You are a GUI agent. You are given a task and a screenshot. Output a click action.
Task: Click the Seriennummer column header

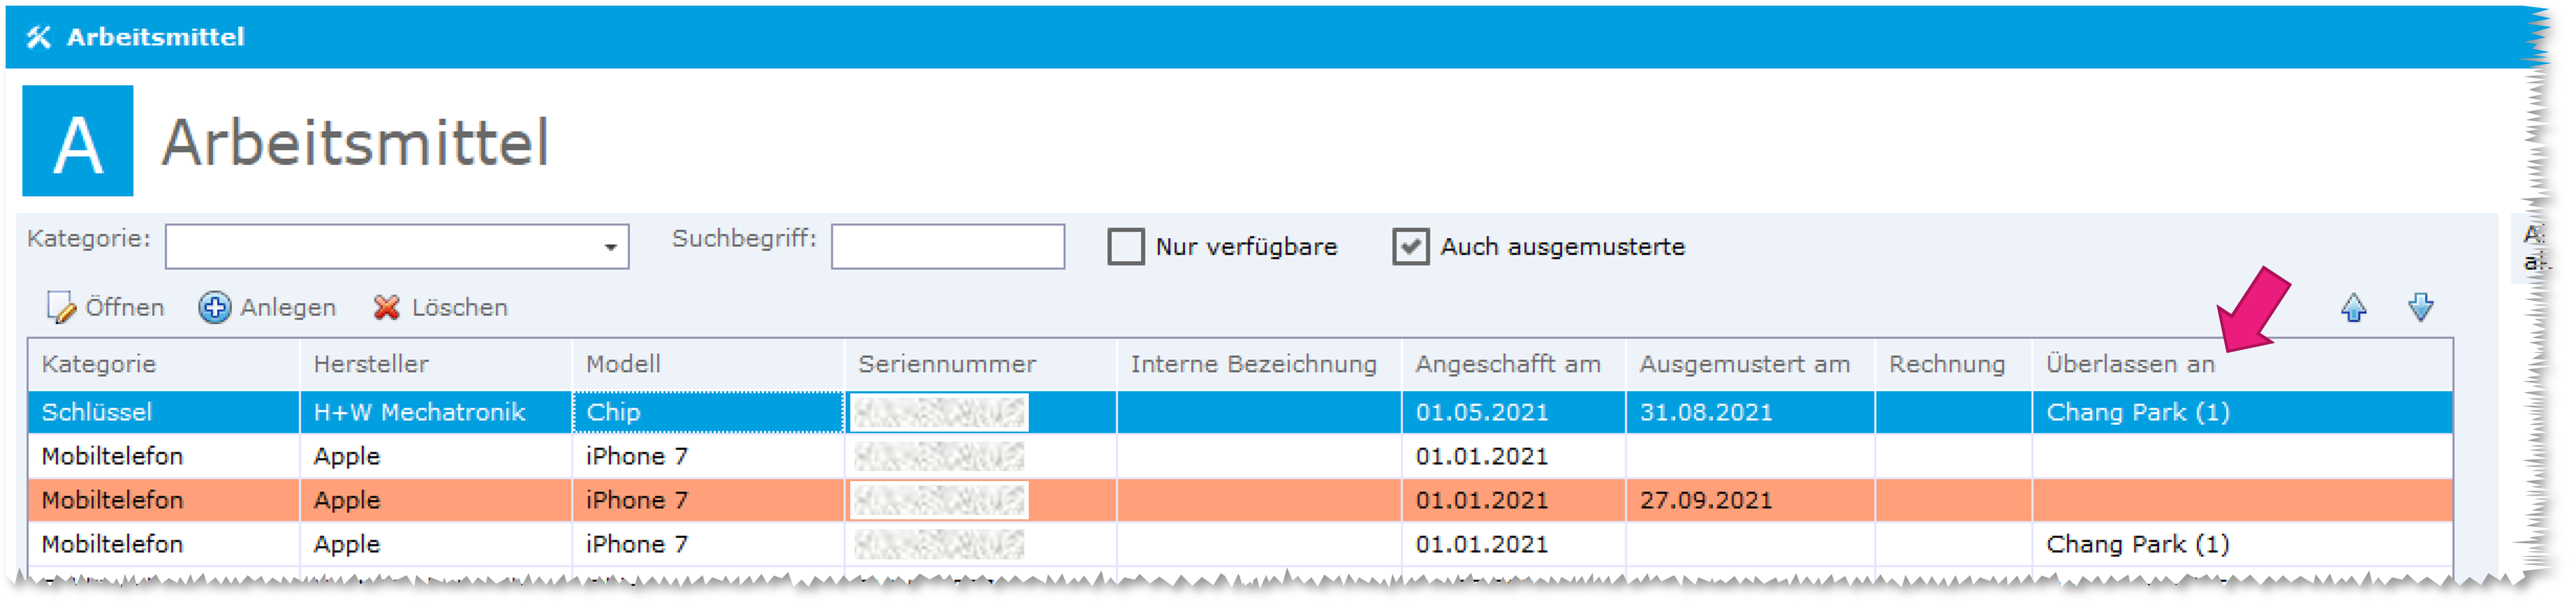point(946,365)
